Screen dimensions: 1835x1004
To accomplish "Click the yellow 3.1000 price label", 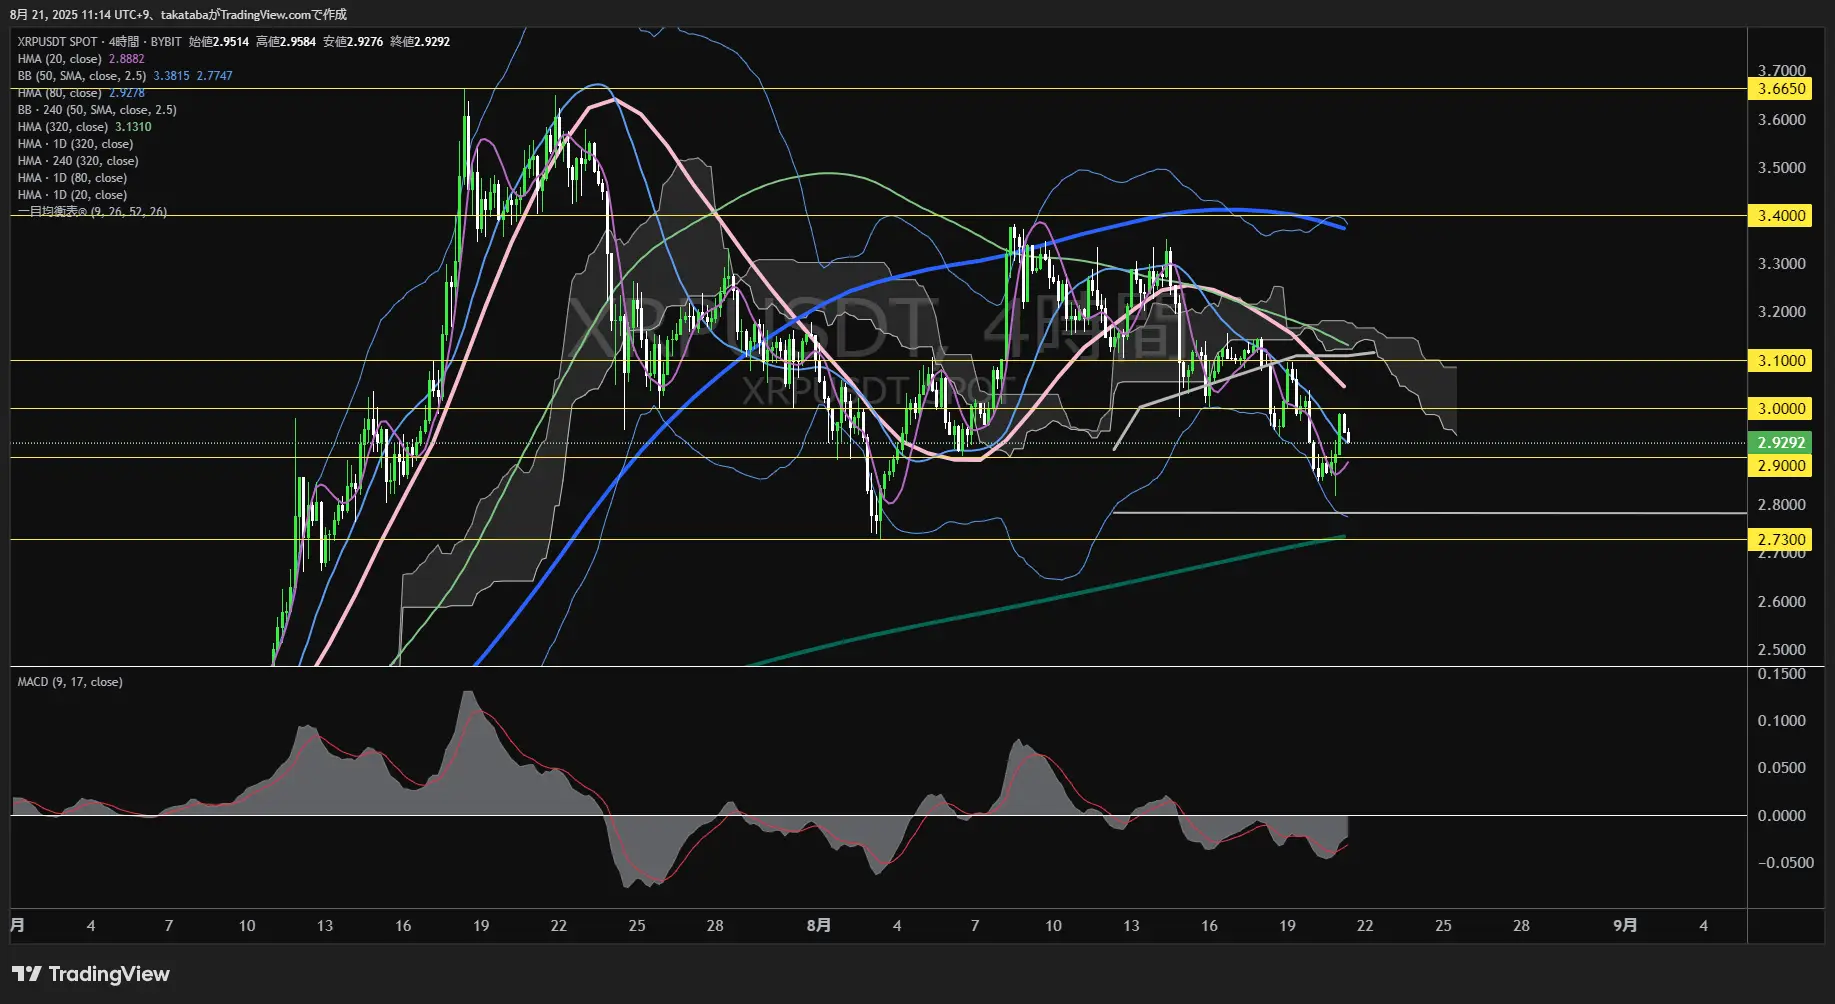I will pos(1781,361).
